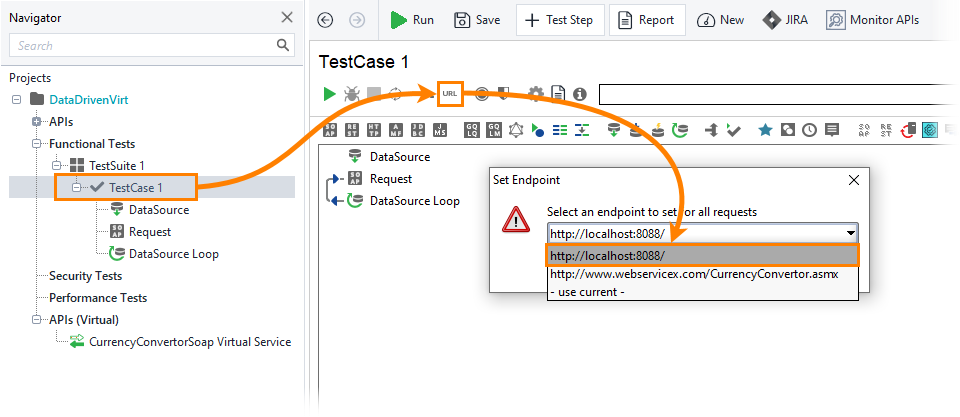Viewport: 960px width, 417px height.
Task: Add a REST request step from the step palette
Action: coord(352,130)
